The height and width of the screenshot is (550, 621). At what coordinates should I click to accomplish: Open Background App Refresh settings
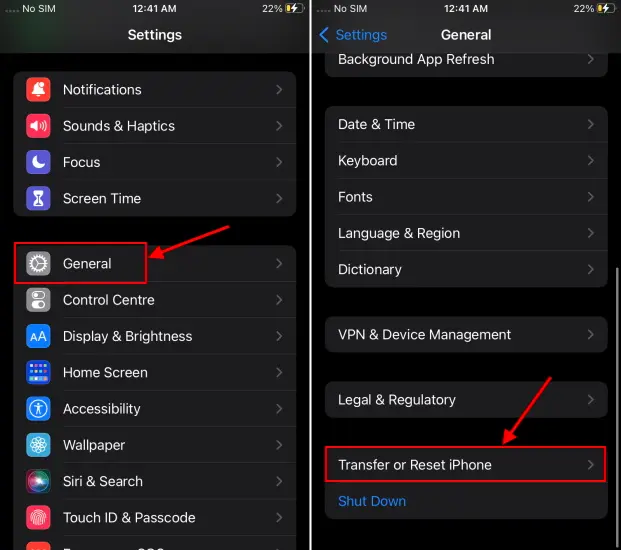(466, 63)
